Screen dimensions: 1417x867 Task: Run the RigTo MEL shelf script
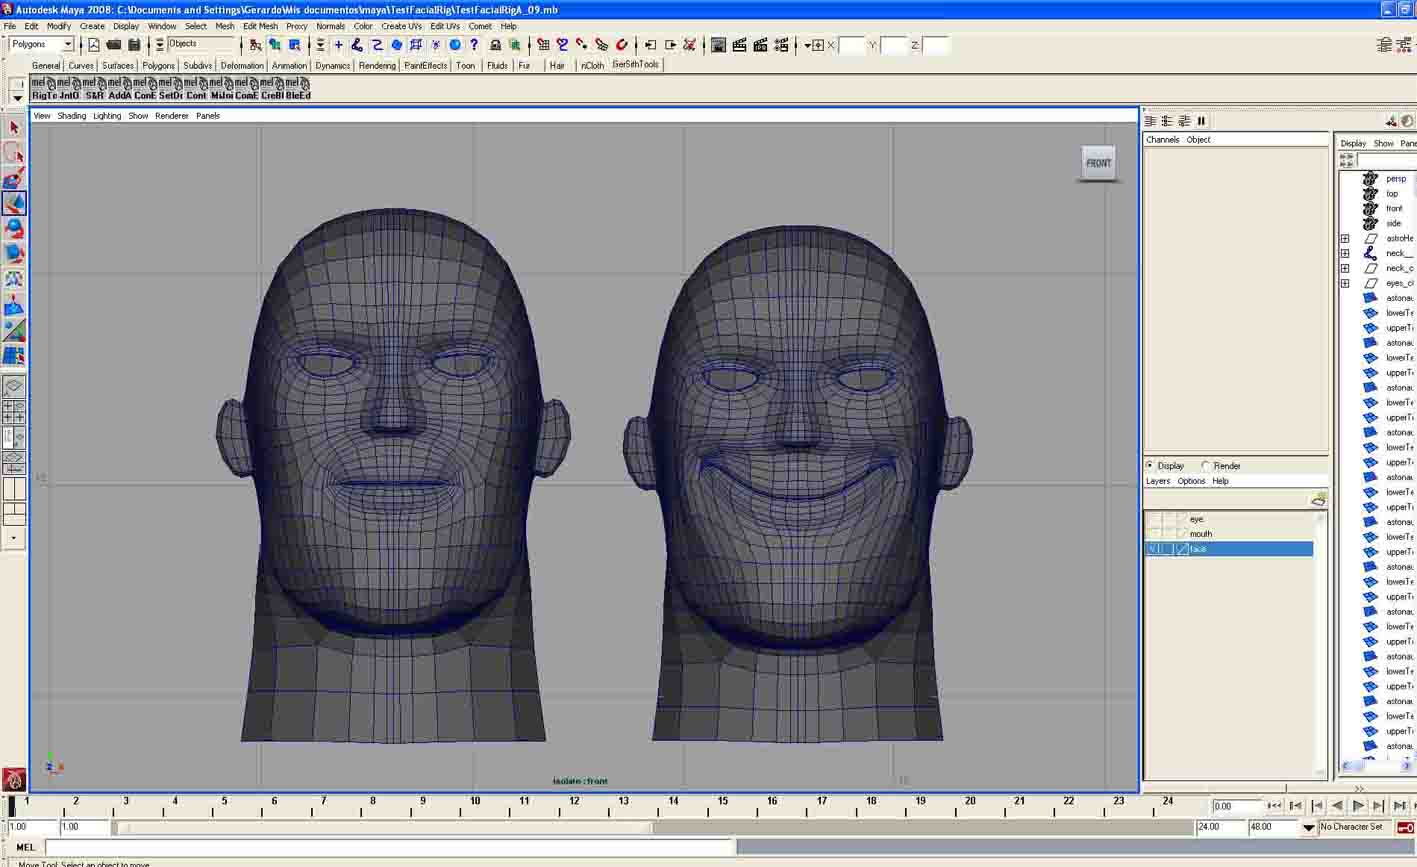(44, 89)
